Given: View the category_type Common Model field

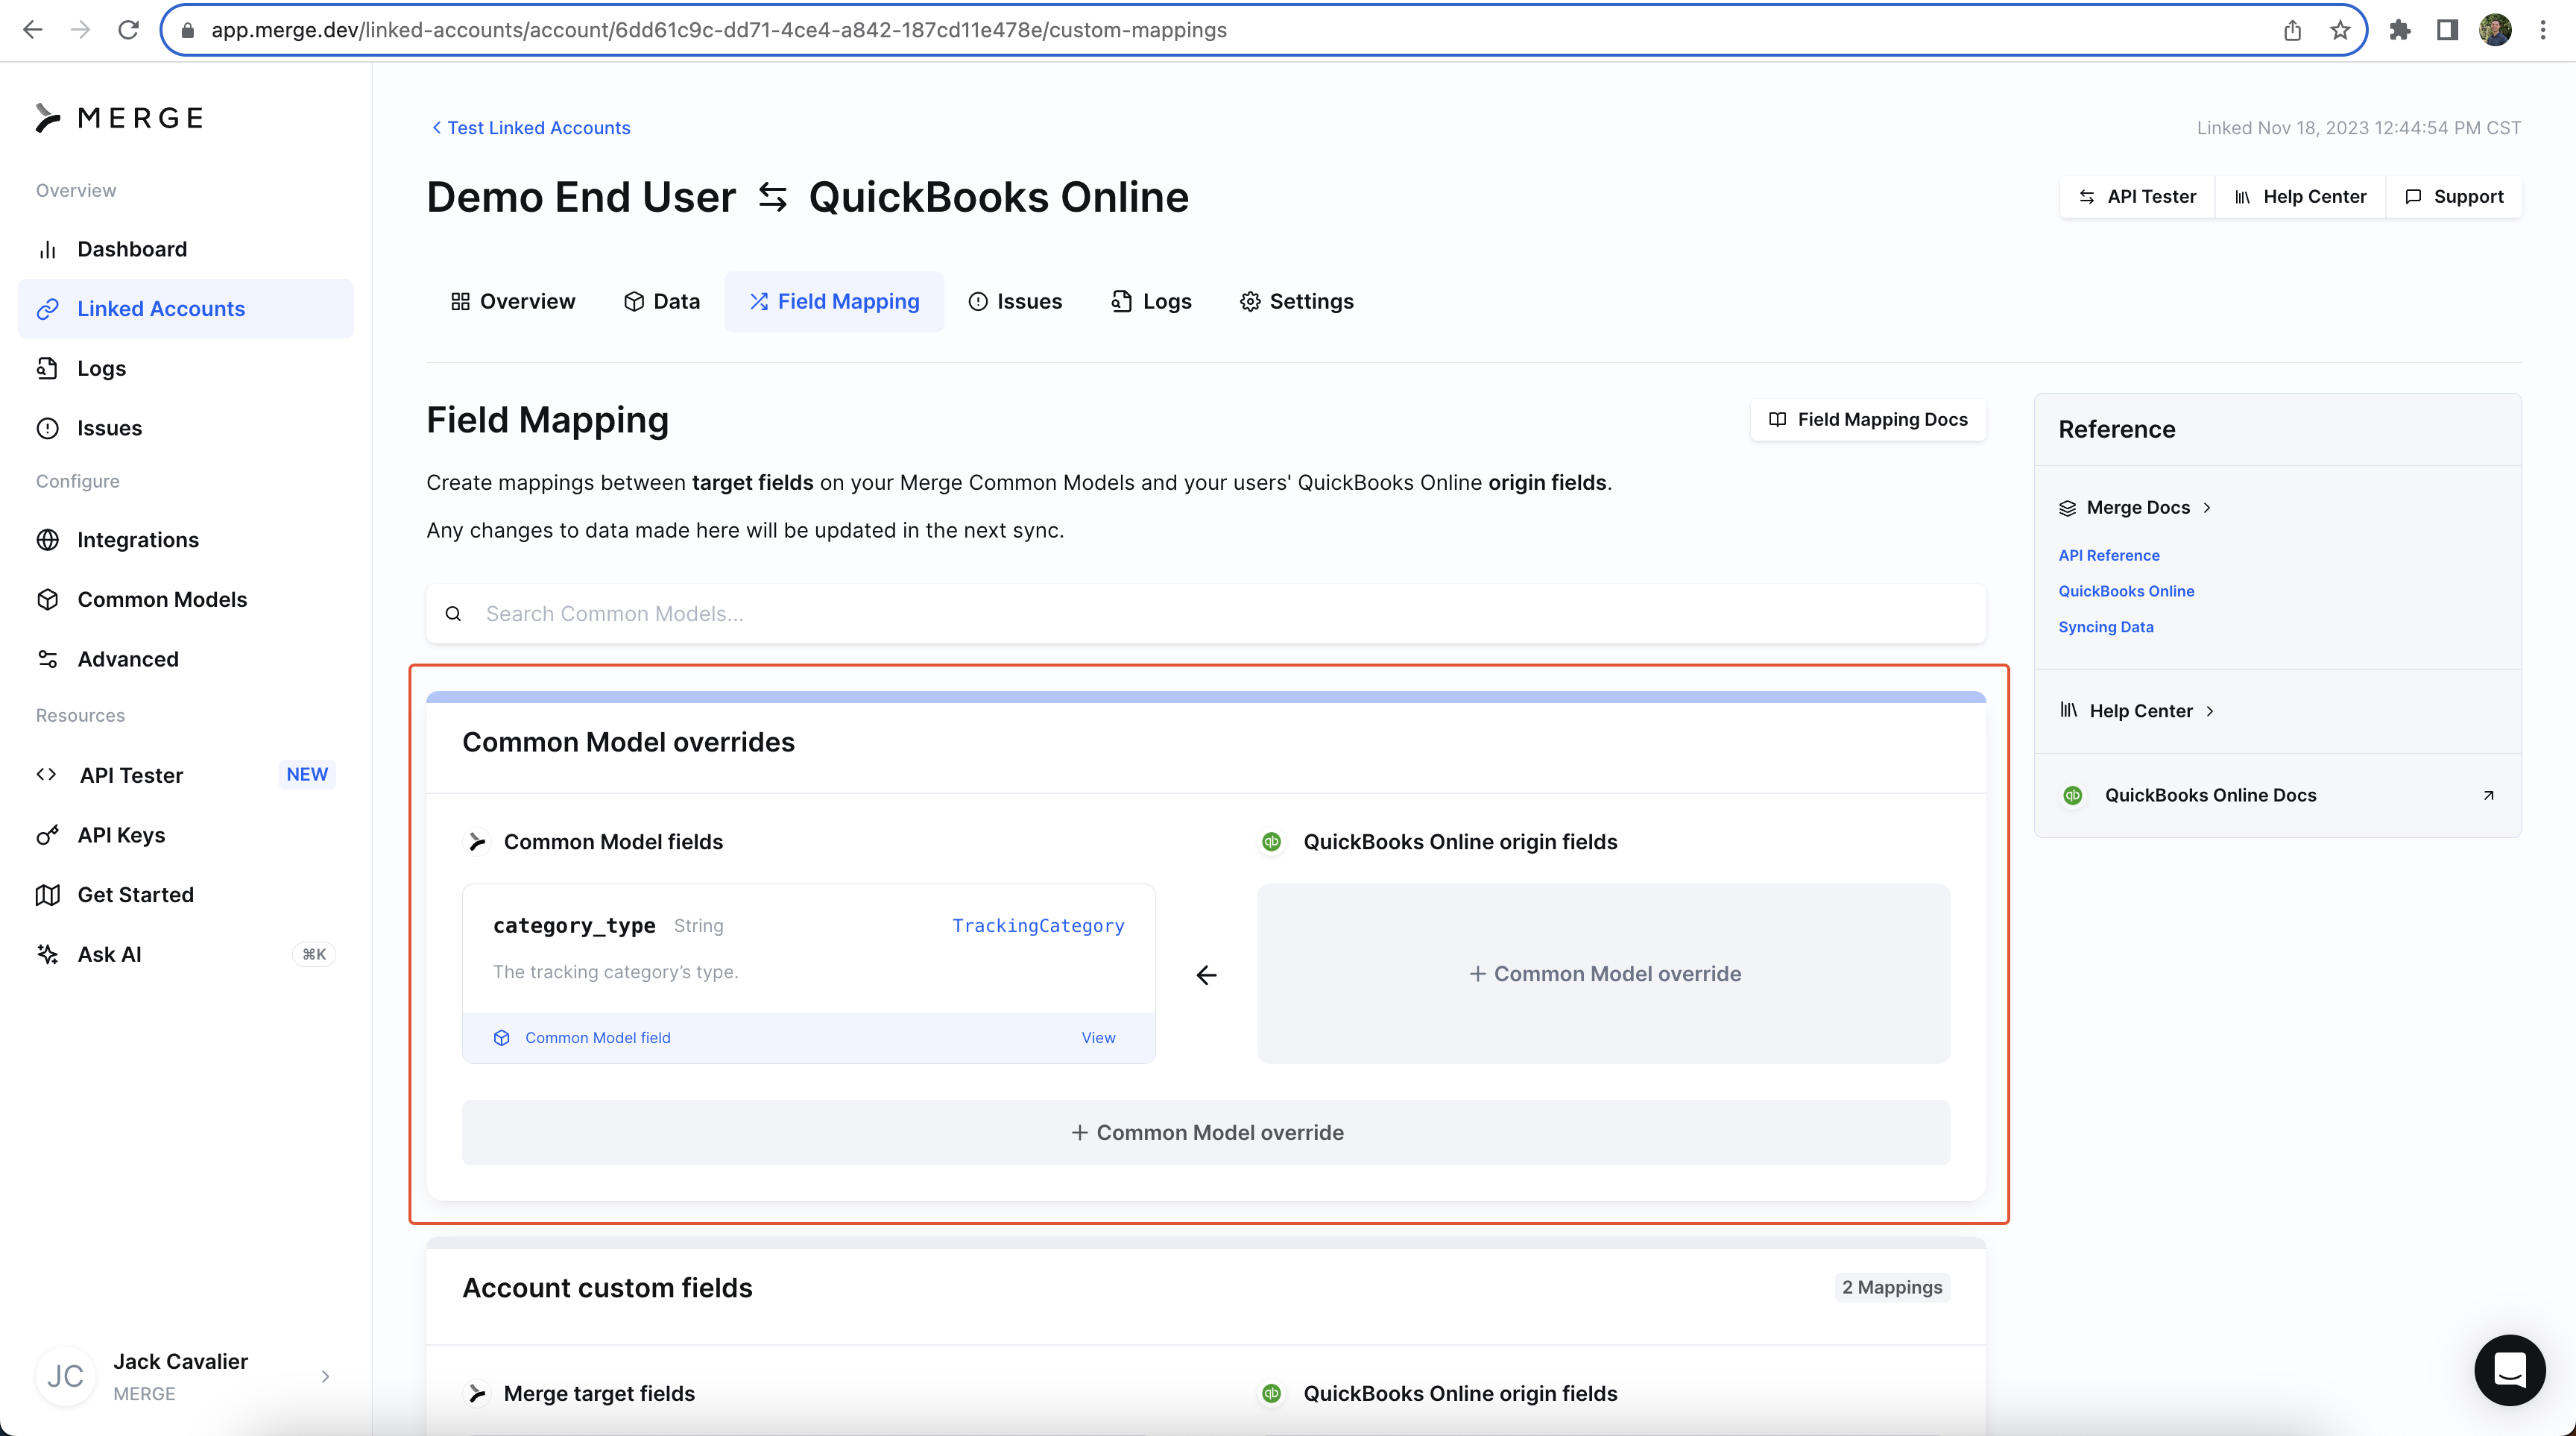Looking at the screenshot, I should [1098, 1038].
